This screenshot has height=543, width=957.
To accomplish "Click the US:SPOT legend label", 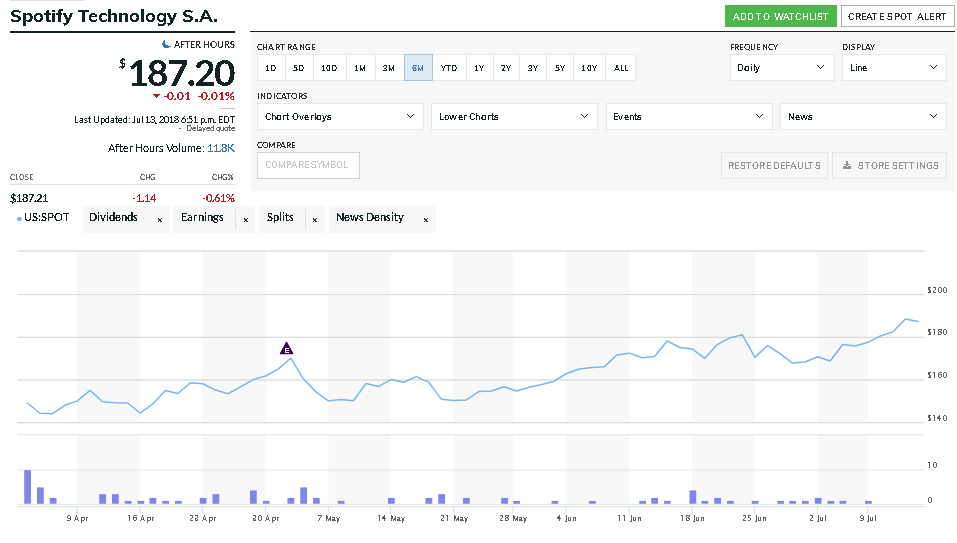I will [x=46, y=217].
